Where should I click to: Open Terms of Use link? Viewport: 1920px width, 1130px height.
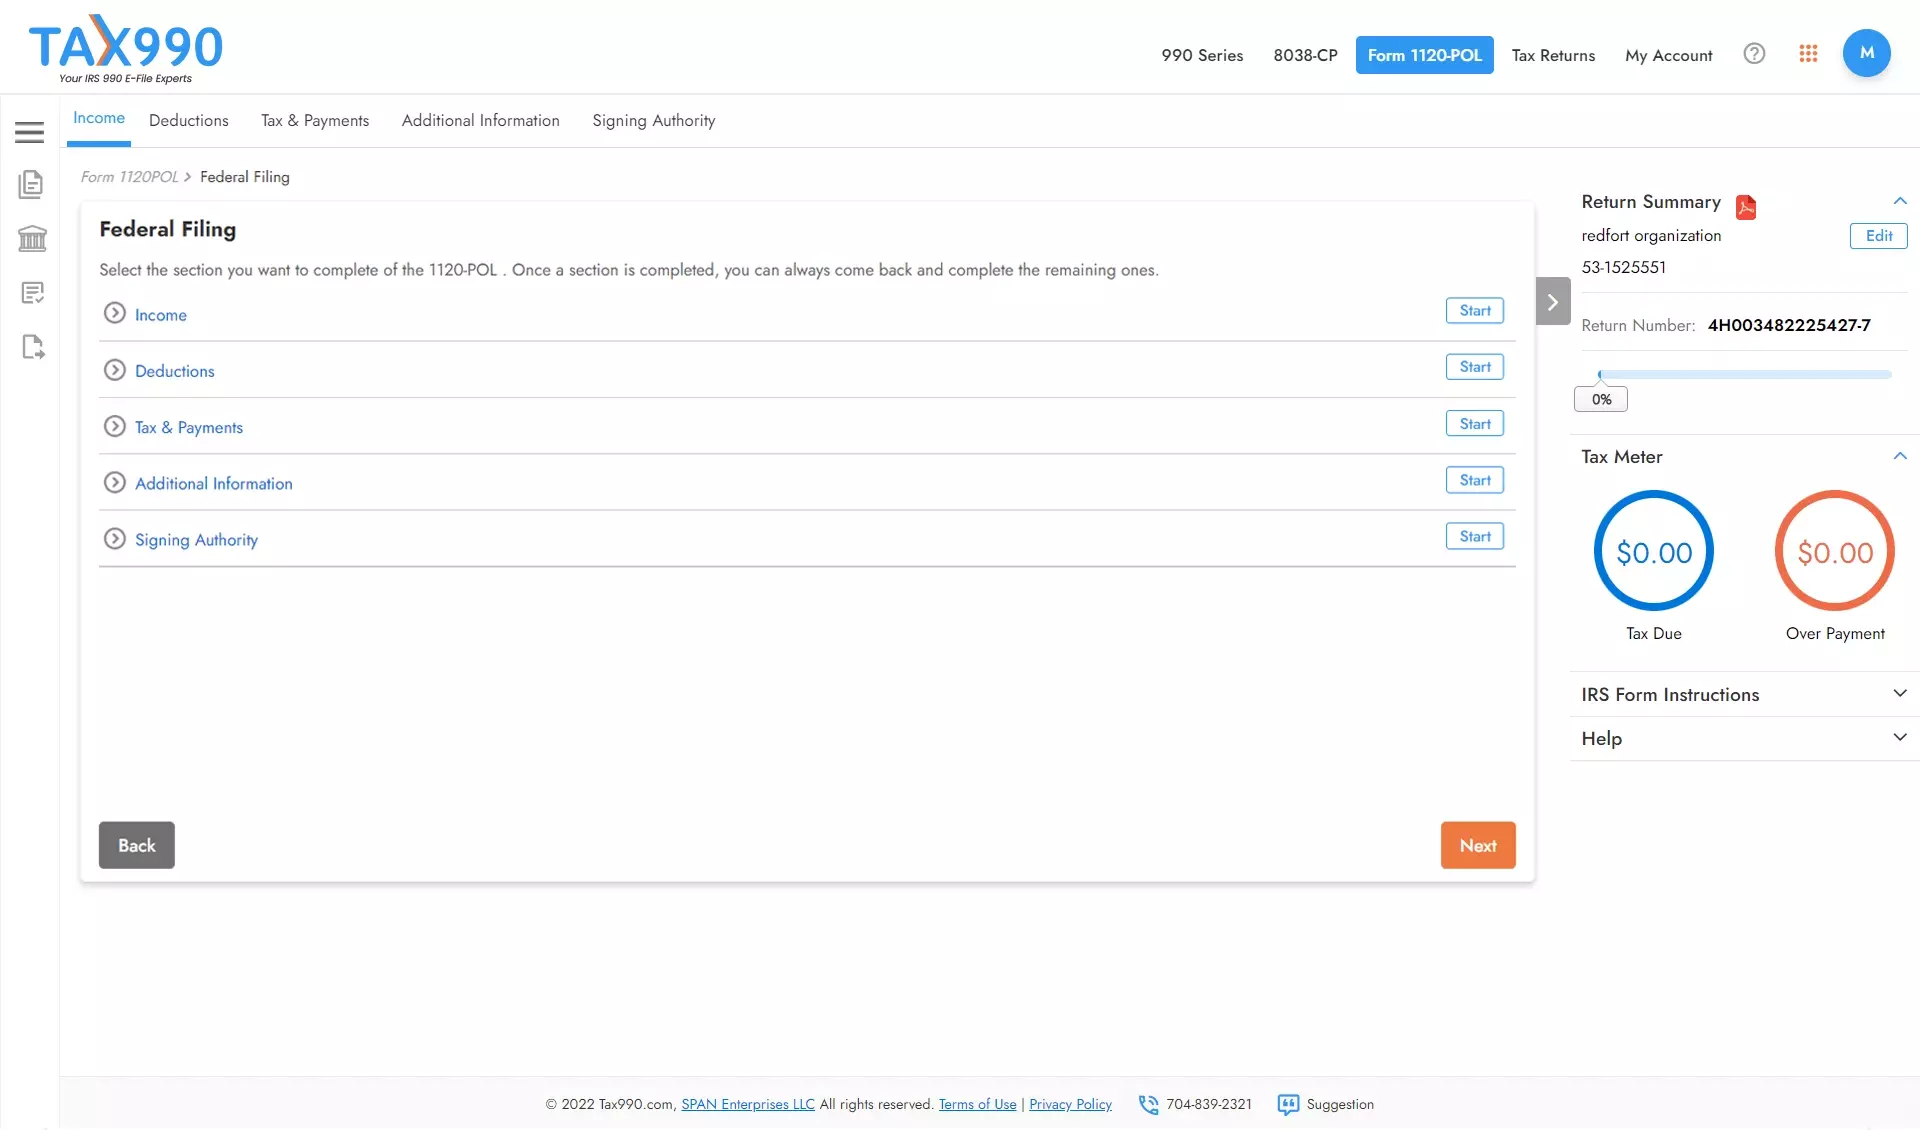click(x=977, y=1104)
